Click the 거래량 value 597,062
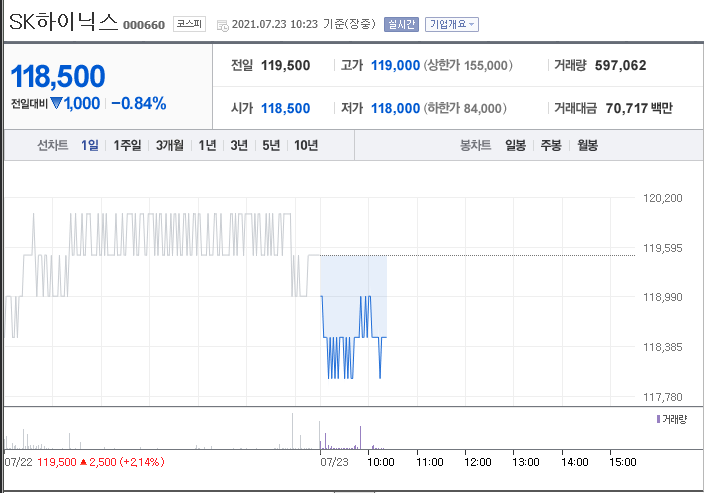The image size is (704, 493). [x=620, y=66]
